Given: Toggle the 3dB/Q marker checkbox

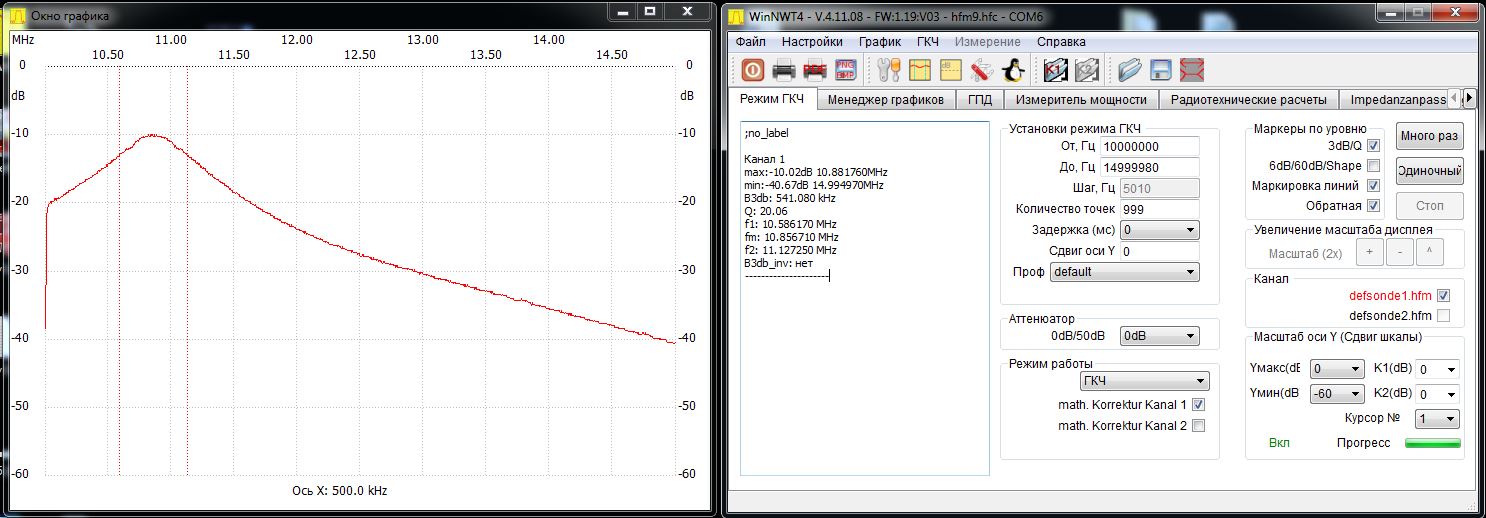Looking at the screenshot, I should (1373, 146).
